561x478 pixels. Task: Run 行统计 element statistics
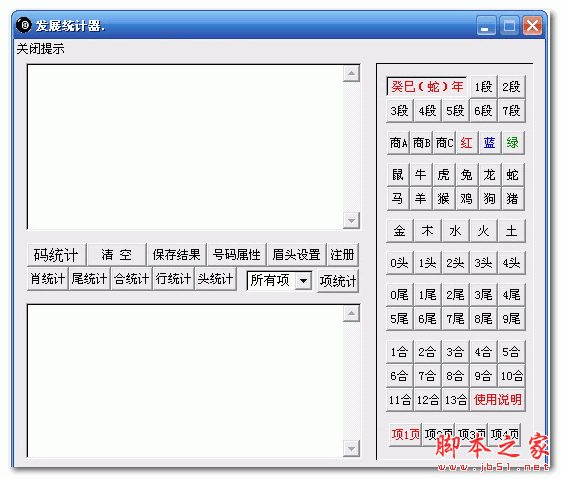(x=174, y=279)
